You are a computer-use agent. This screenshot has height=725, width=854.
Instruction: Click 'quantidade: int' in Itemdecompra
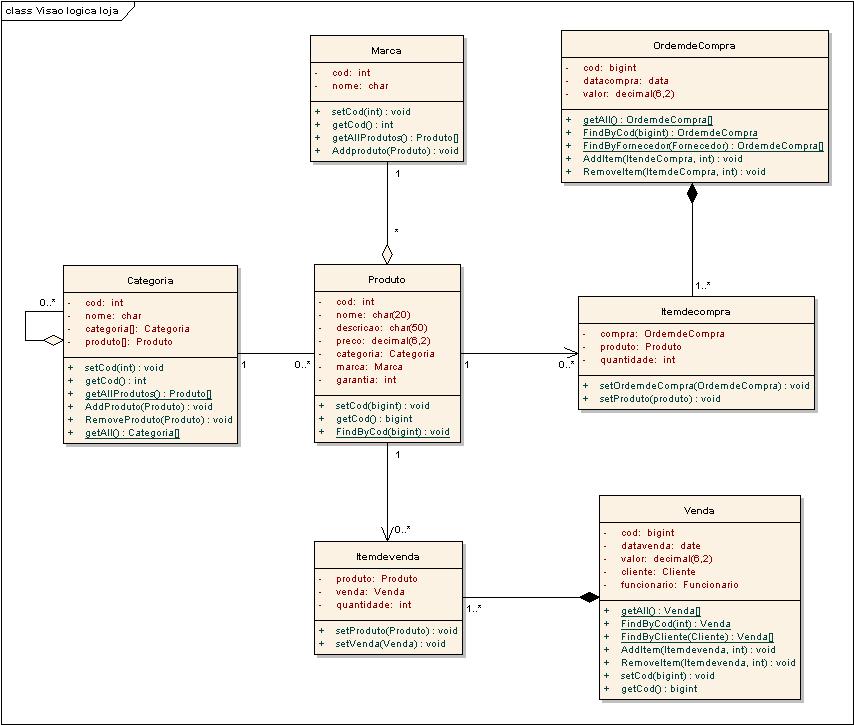(637, 360)
